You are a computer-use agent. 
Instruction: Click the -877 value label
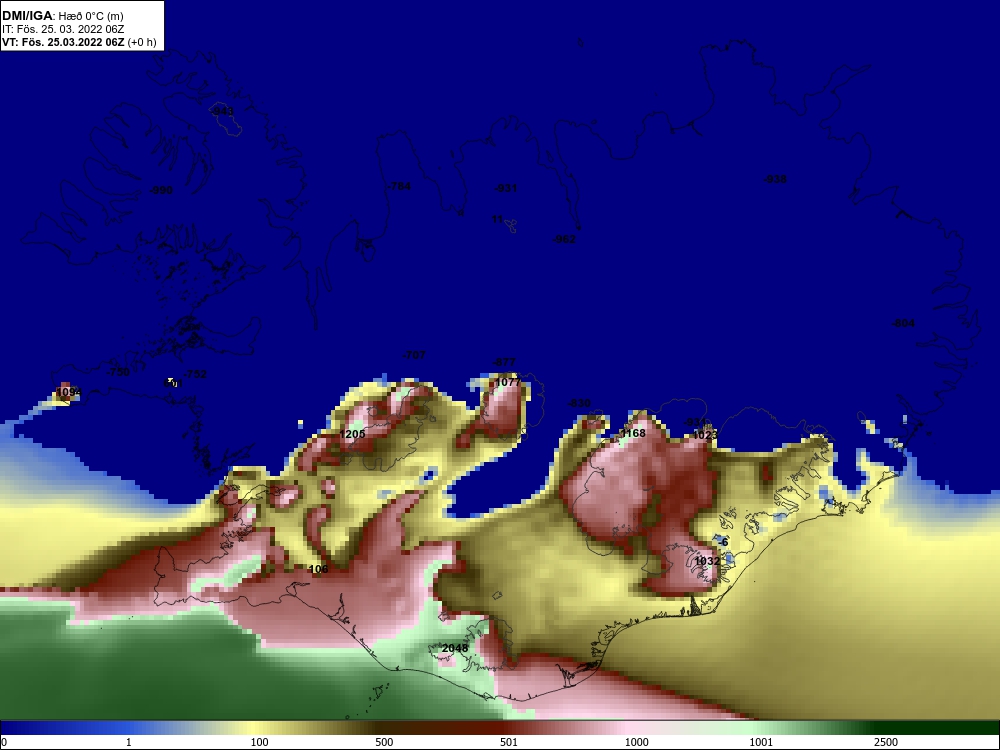(504, 362)
